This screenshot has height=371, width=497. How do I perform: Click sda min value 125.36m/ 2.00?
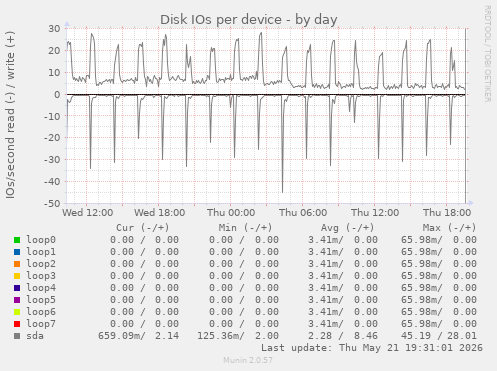click(238, 336)
